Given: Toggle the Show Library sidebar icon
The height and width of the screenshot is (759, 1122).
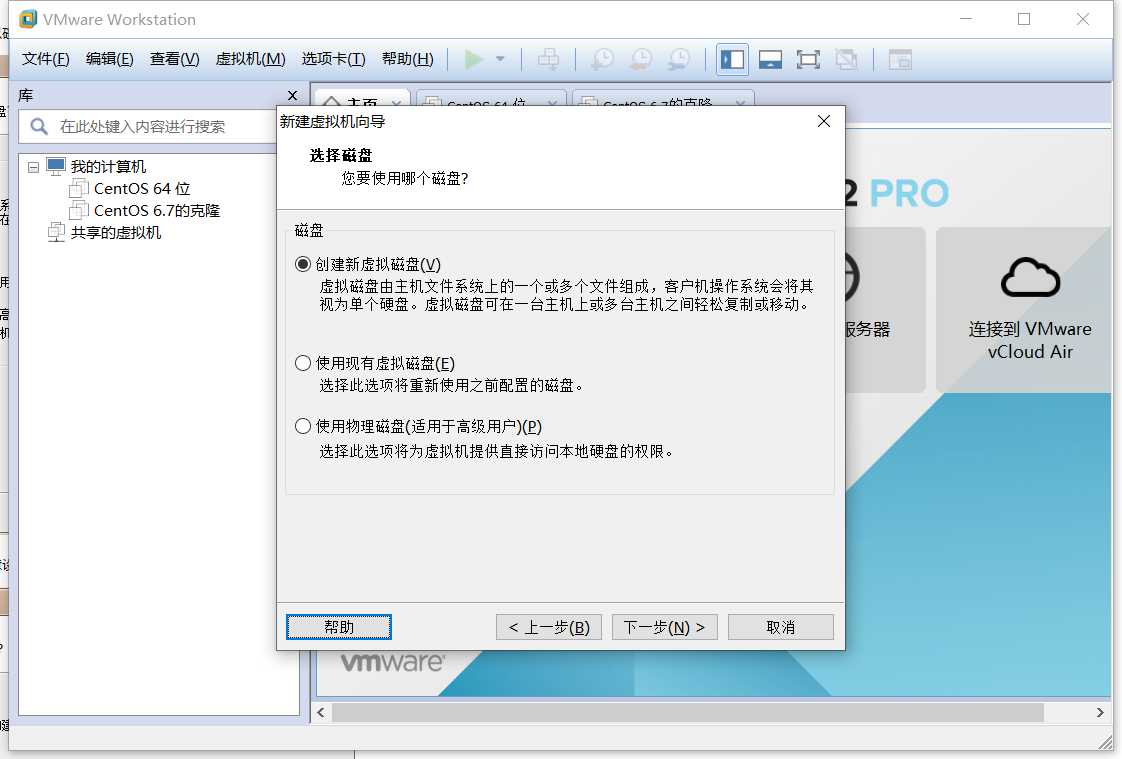Looking at the screenshot, I should click(732, 59).
